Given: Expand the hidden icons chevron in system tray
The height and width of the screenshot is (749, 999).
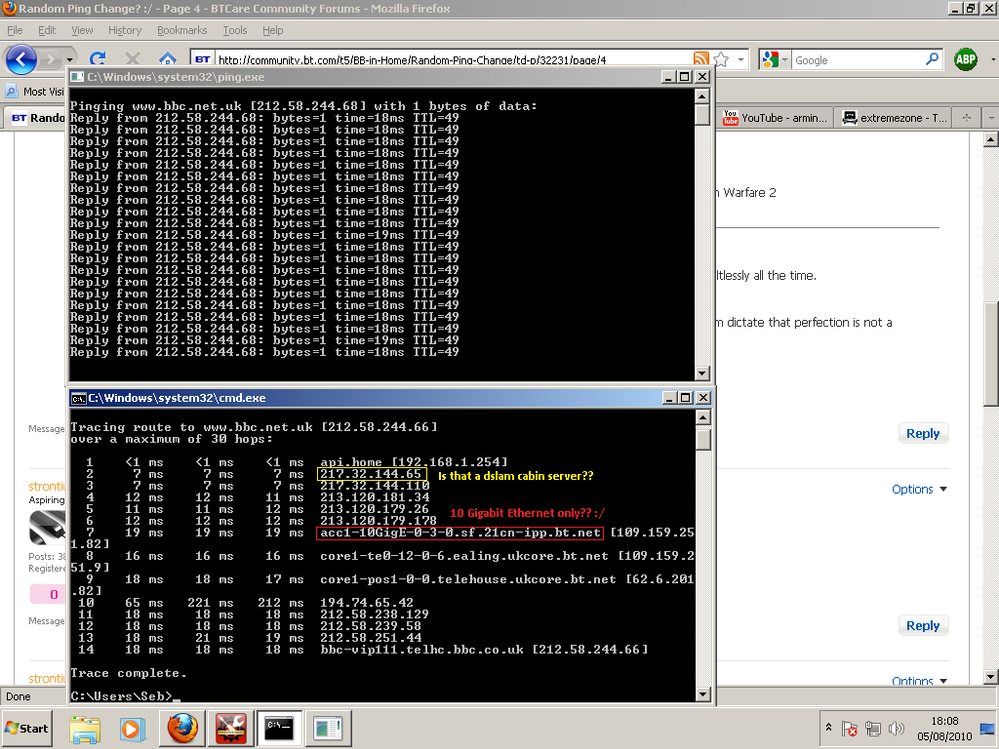Looking at the screenshot, I should (829, 729).
